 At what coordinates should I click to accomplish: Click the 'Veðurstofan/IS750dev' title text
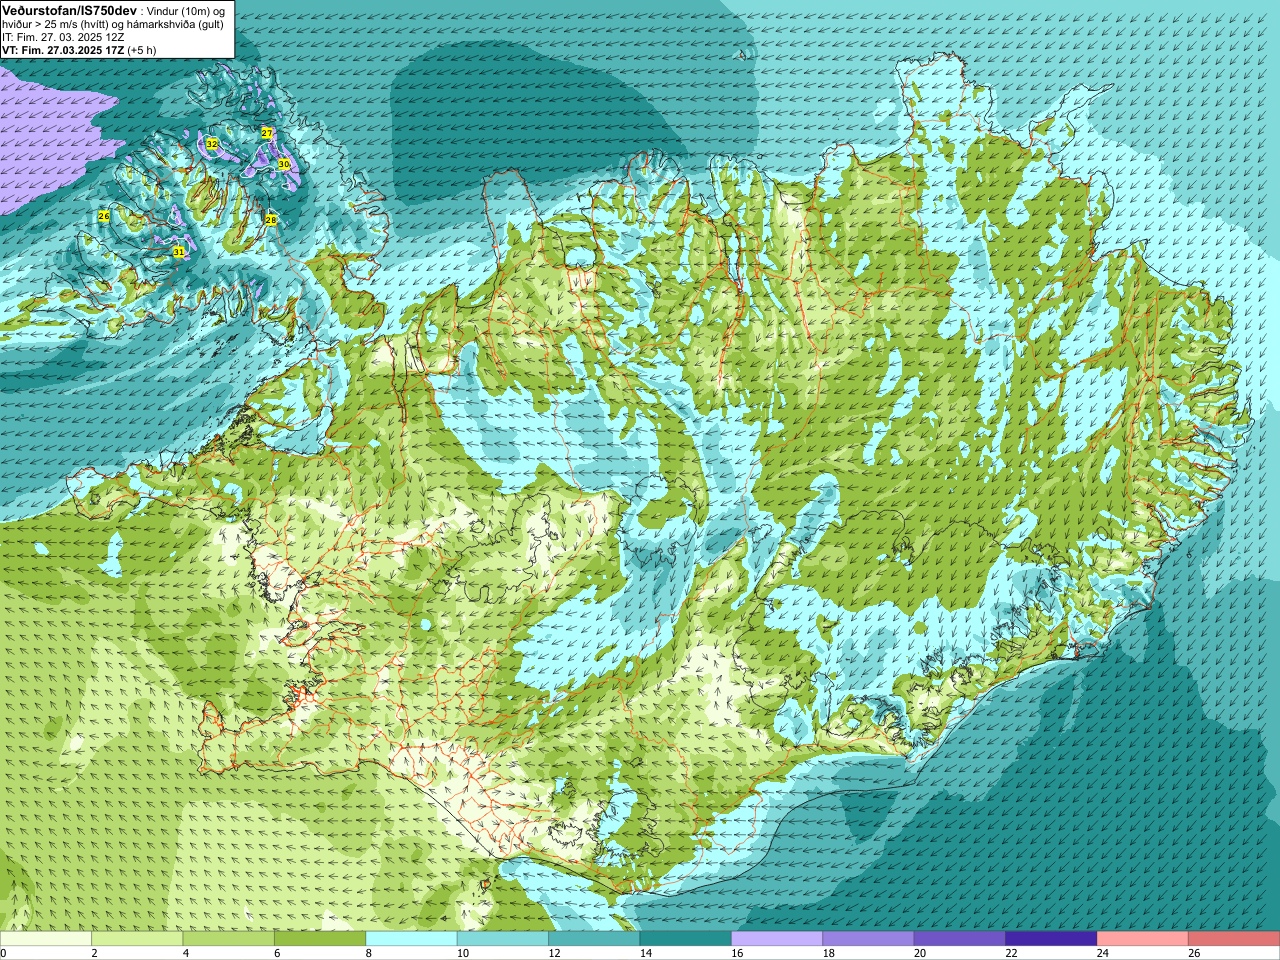(69, 9)
